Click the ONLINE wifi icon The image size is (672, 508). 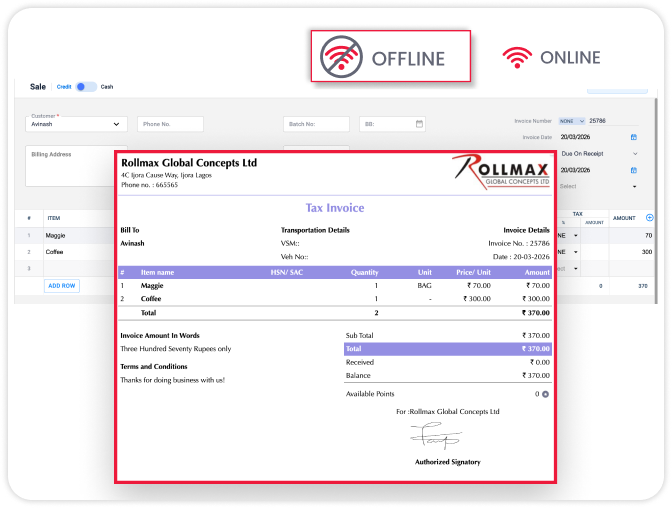click(x=517, y=57)
